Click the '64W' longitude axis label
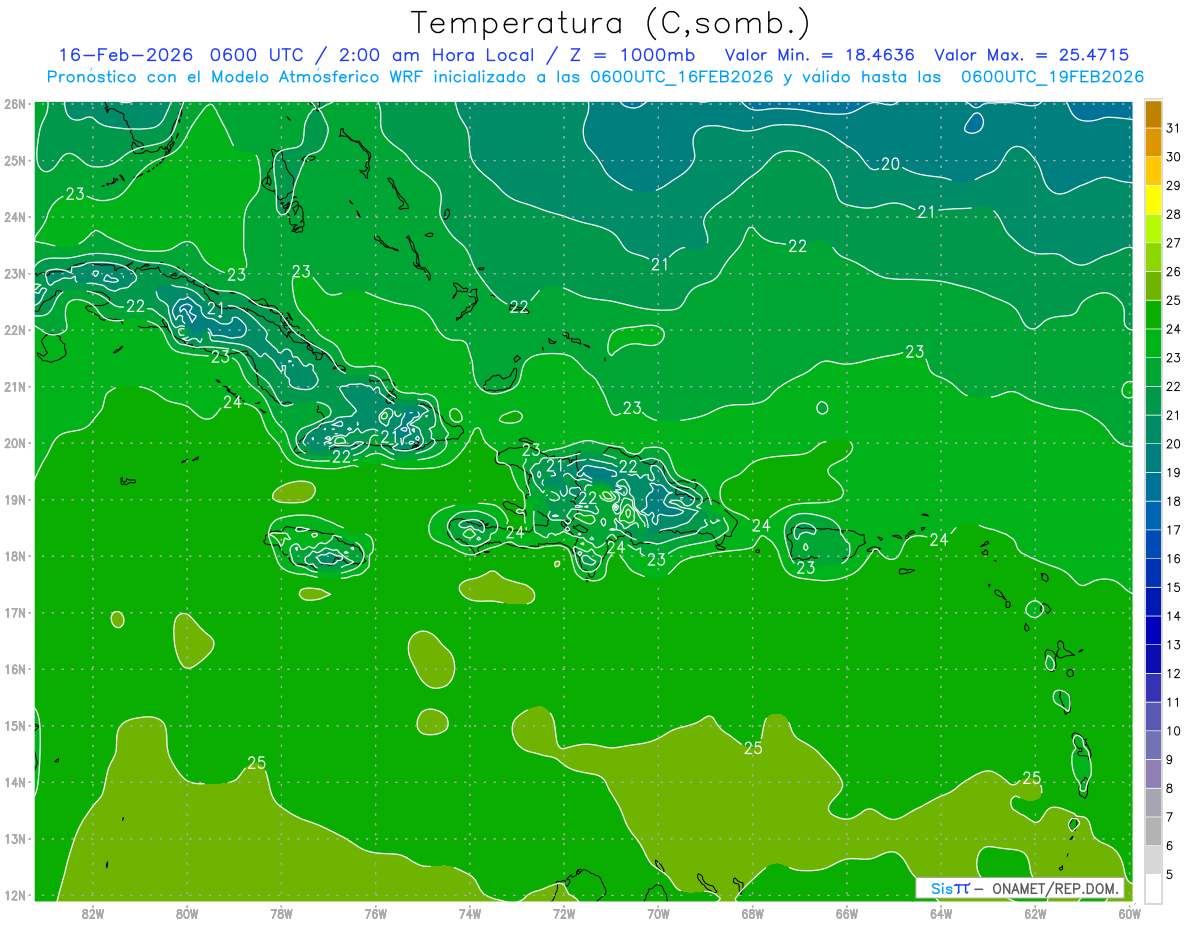Image resolution: width=1200 pixels, height=927 pixels. pos(941,912)
